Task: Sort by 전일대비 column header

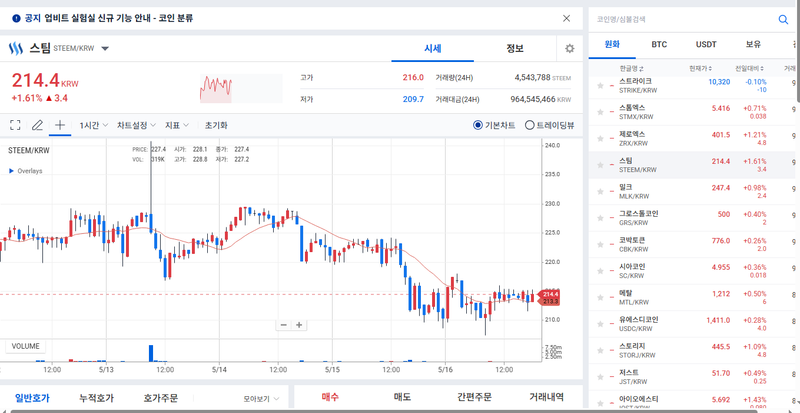Action: click(x=749, y=68)
